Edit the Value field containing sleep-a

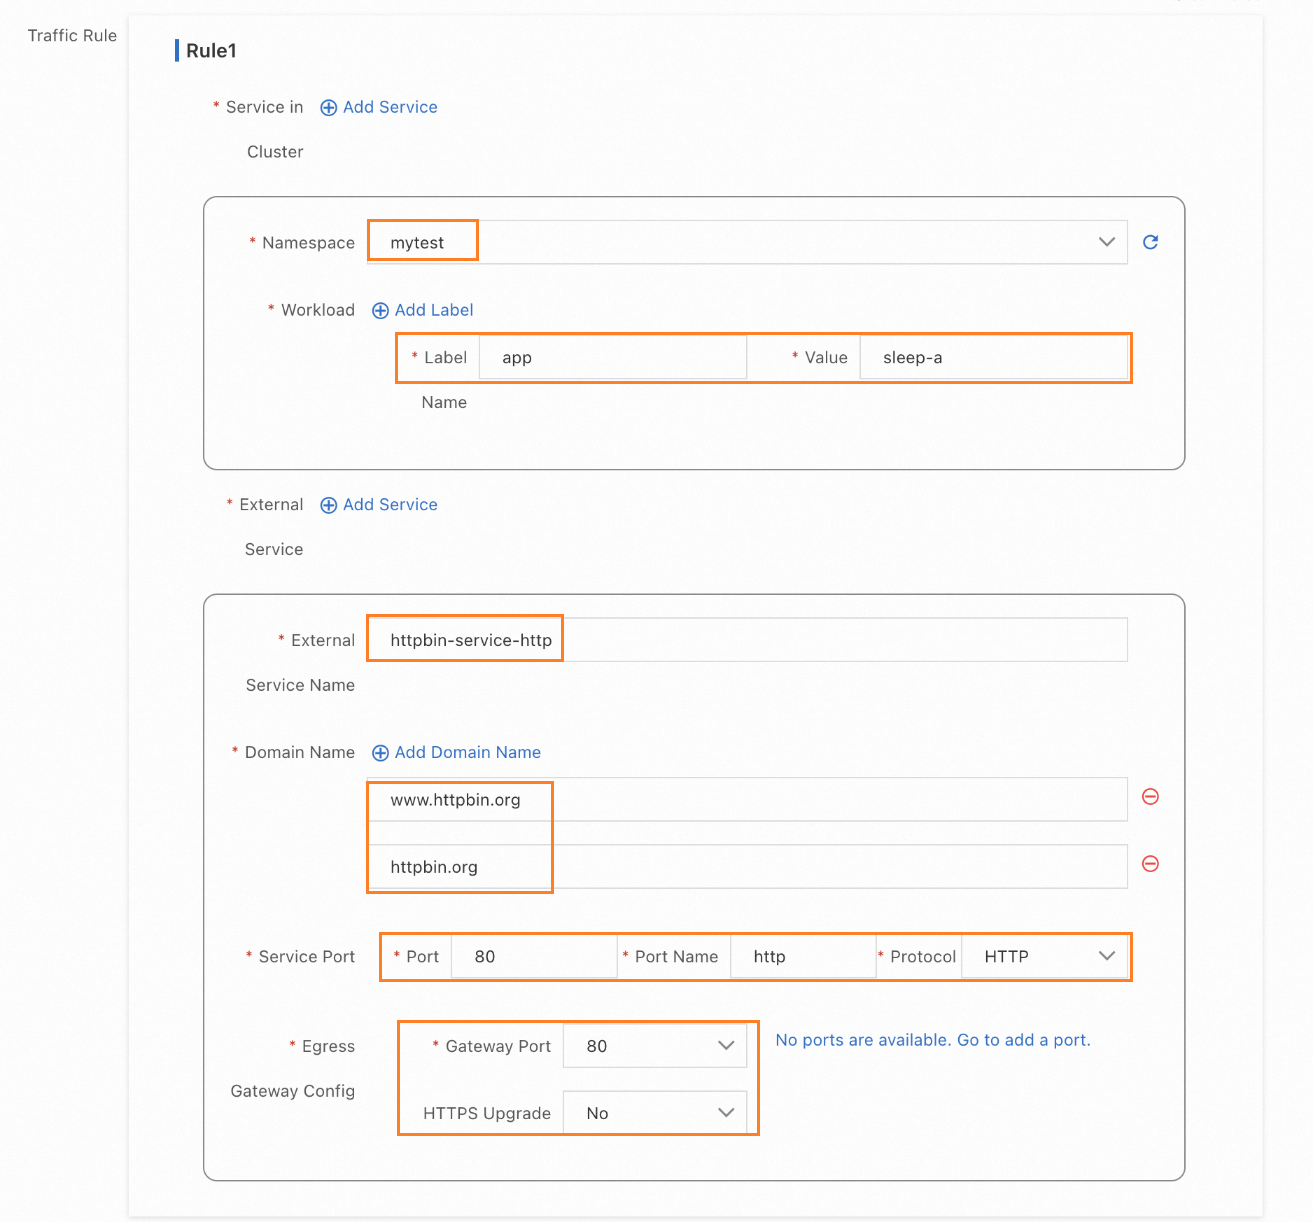pyautogui.click(x=993, y=358)
